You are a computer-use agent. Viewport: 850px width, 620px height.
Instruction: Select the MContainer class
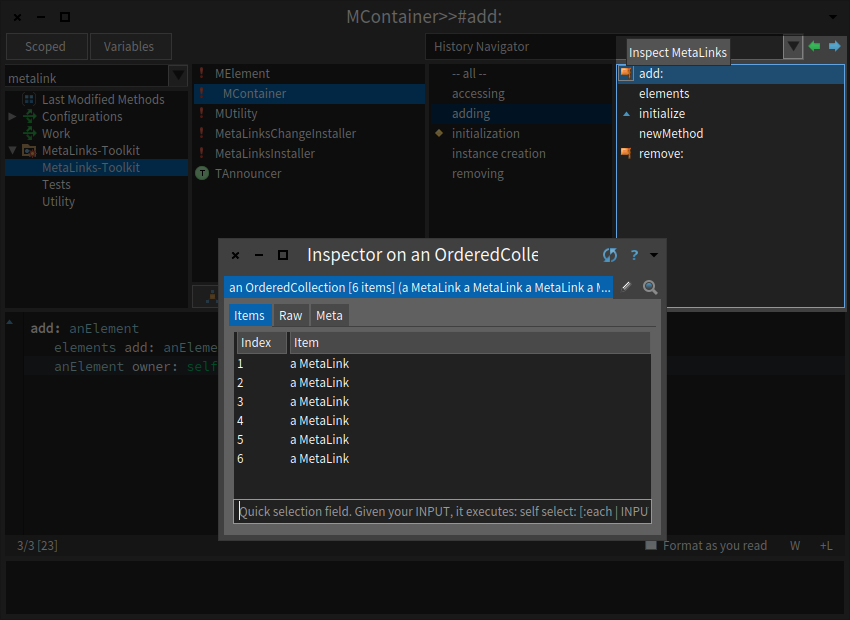(309, 93)
